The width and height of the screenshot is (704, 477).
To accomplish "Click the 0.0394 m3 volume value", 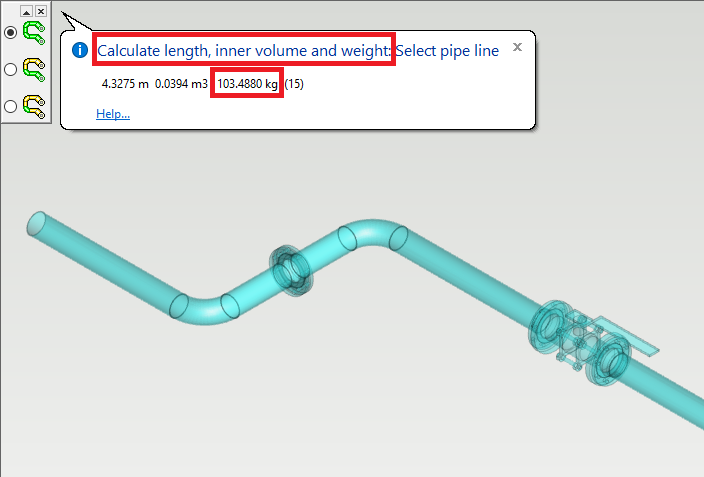I will click(181, 84).
